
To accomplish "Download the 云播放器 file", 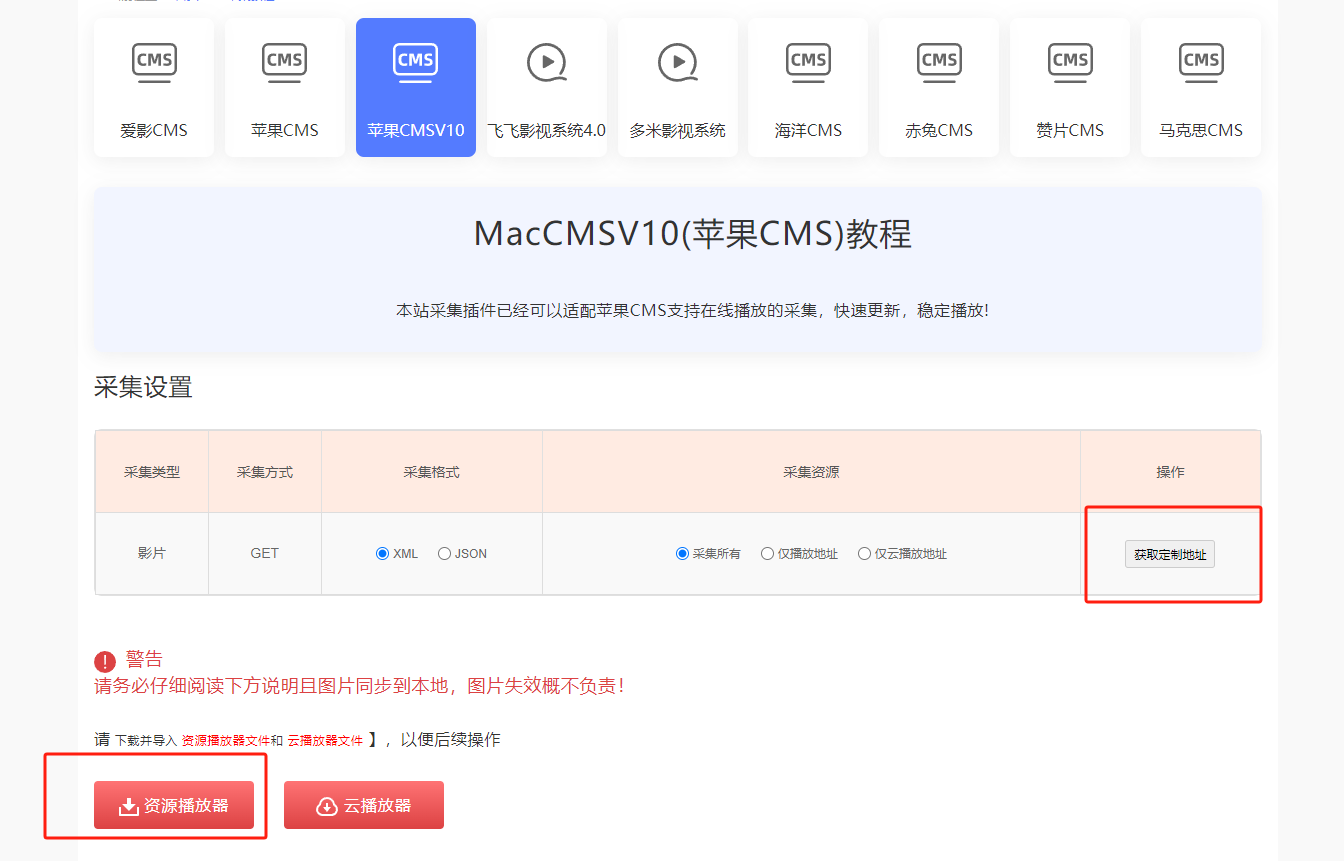I will (x=364, y=805).
